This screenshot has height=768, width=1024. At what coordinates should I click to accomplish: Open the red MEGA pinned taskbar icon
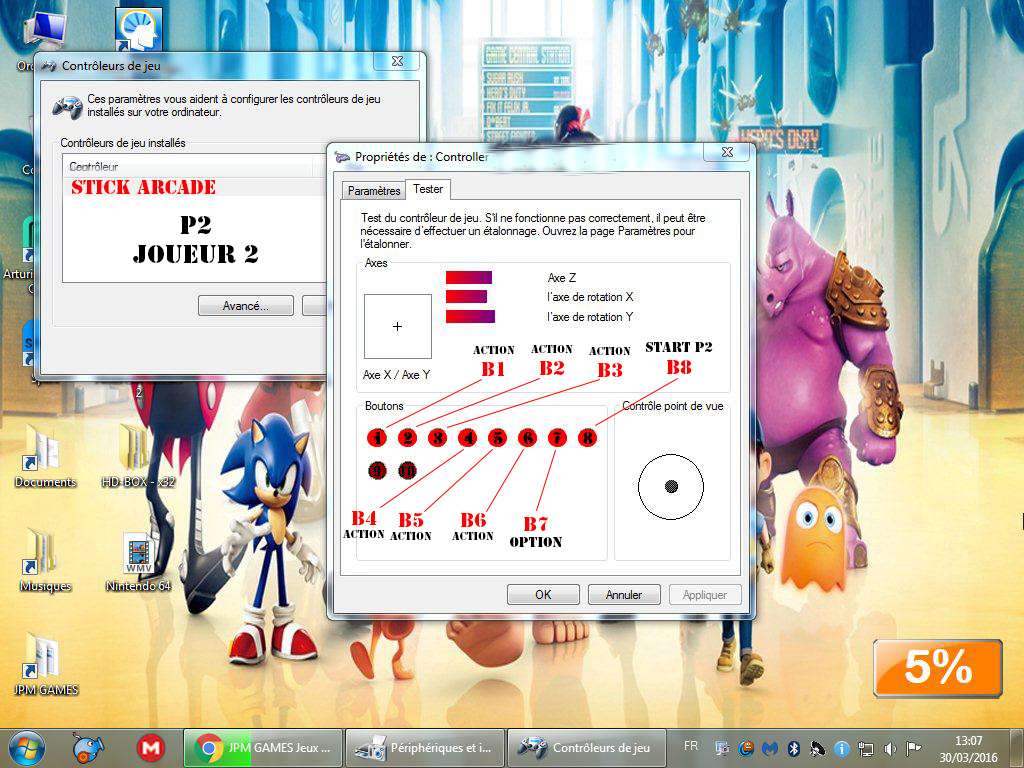click(151, 748)
